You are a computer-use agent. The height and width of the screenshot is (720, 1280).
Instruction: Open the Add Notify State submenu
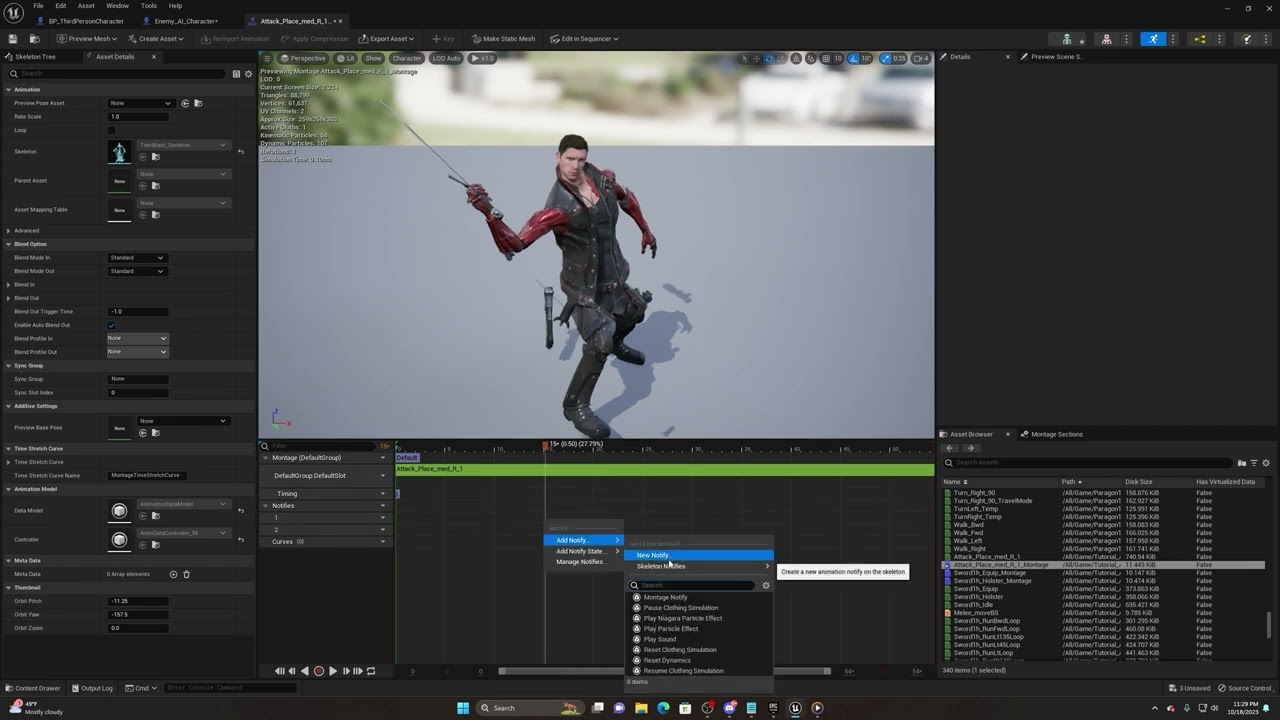(583, 551)
